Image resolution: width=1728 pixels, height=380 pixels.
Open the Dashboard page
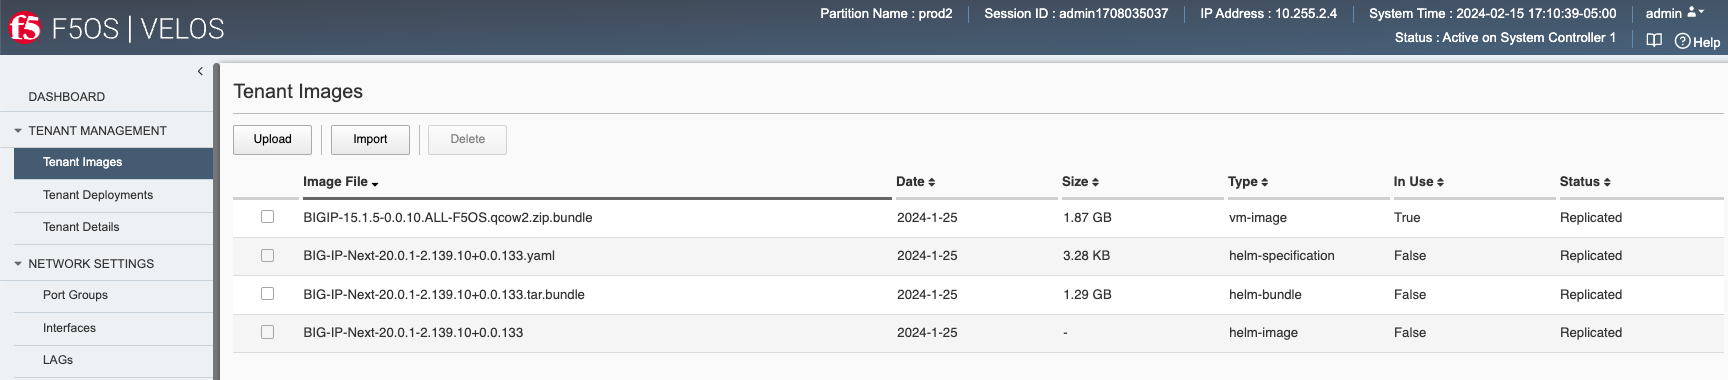click(66, 97)
